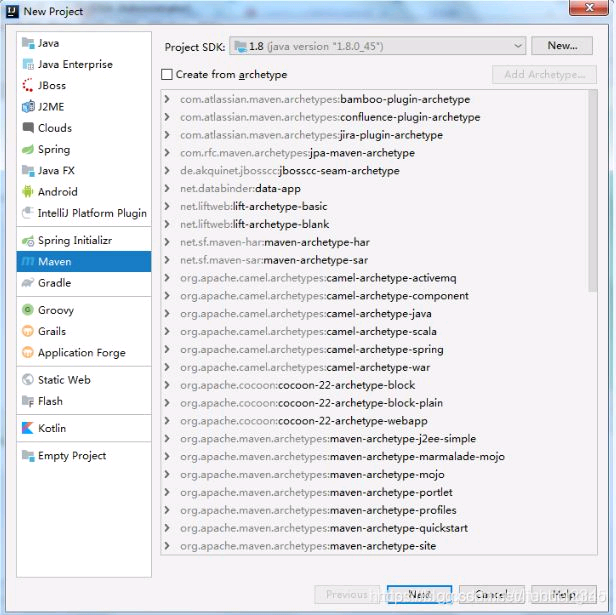The width and height of the screenshot is (616, 615).
Task: Select the Java FX folder icon
Action: tap(28, 171)
